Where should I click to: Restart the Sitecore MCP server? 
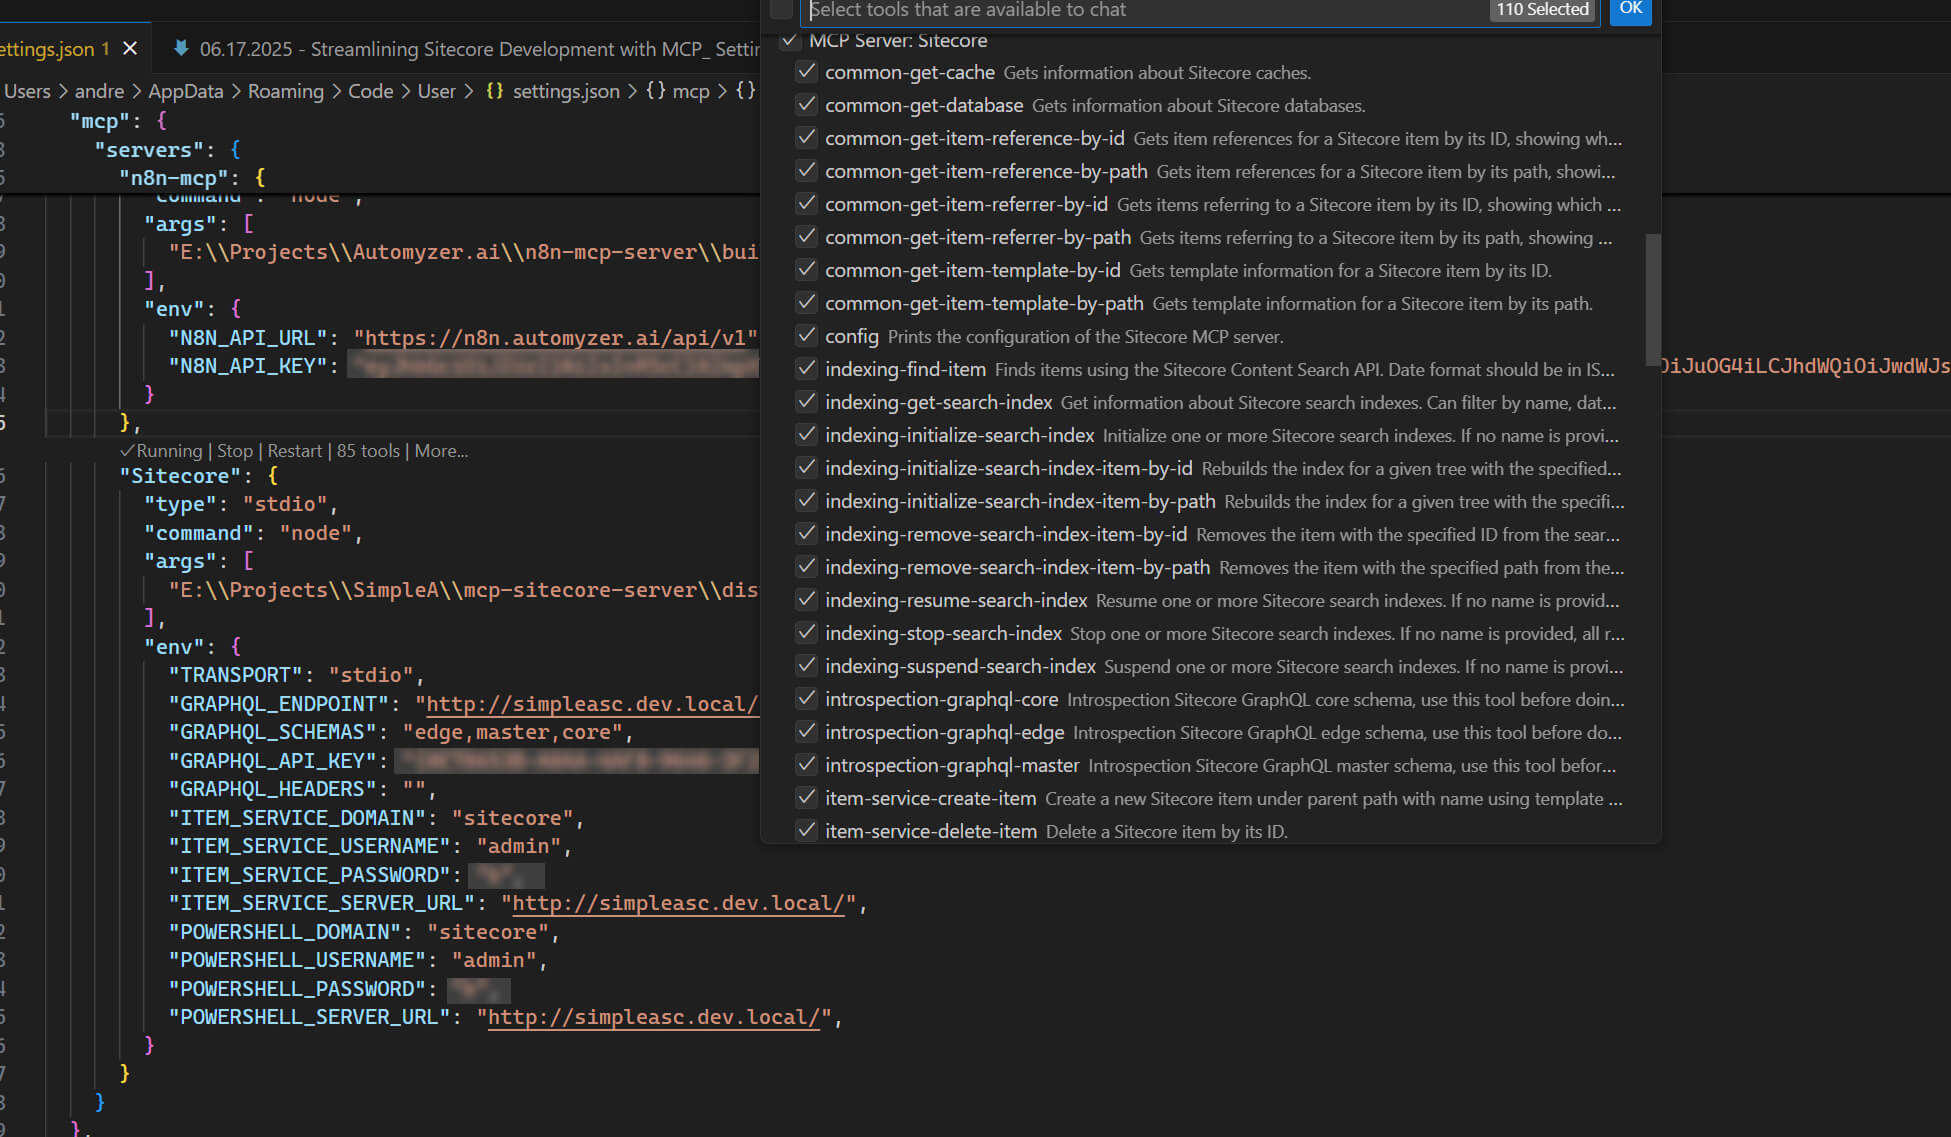click(x=295, y=451)
